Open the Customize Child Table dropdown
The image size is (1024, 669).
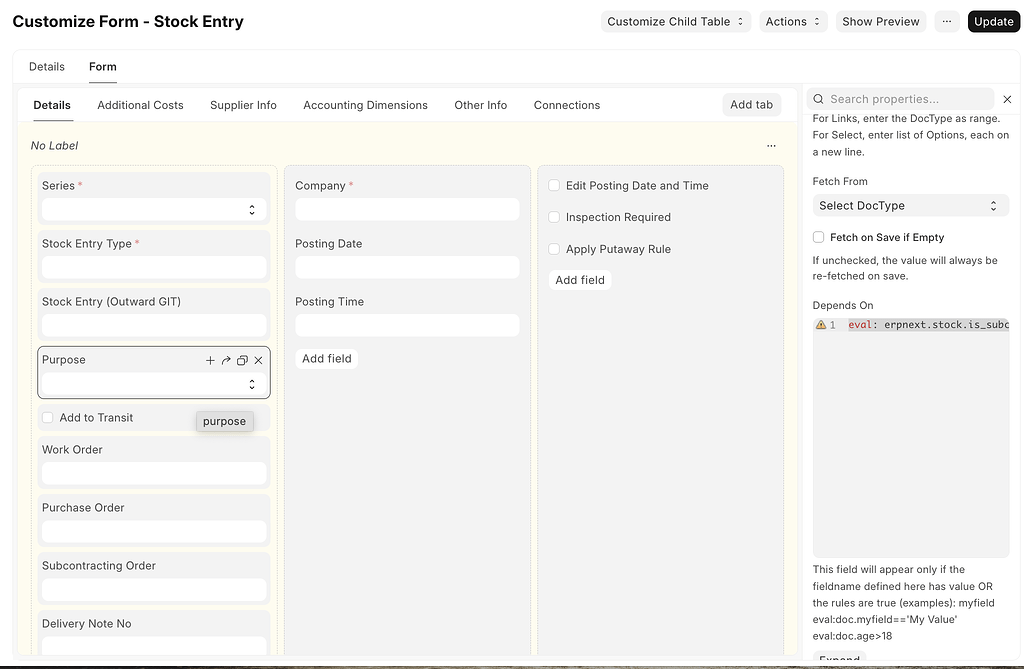(x=676, y=20)
